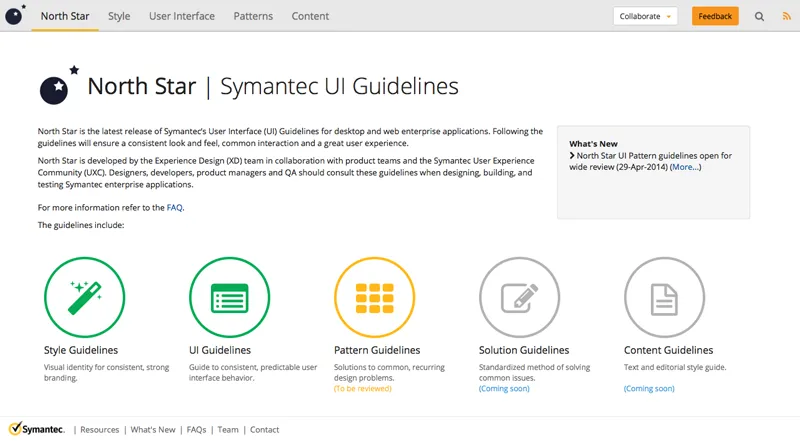Viewport: 800px width, 441px height.
Task: Select the North Star tab
Action: pyautogui.click(x=65, y=16)
